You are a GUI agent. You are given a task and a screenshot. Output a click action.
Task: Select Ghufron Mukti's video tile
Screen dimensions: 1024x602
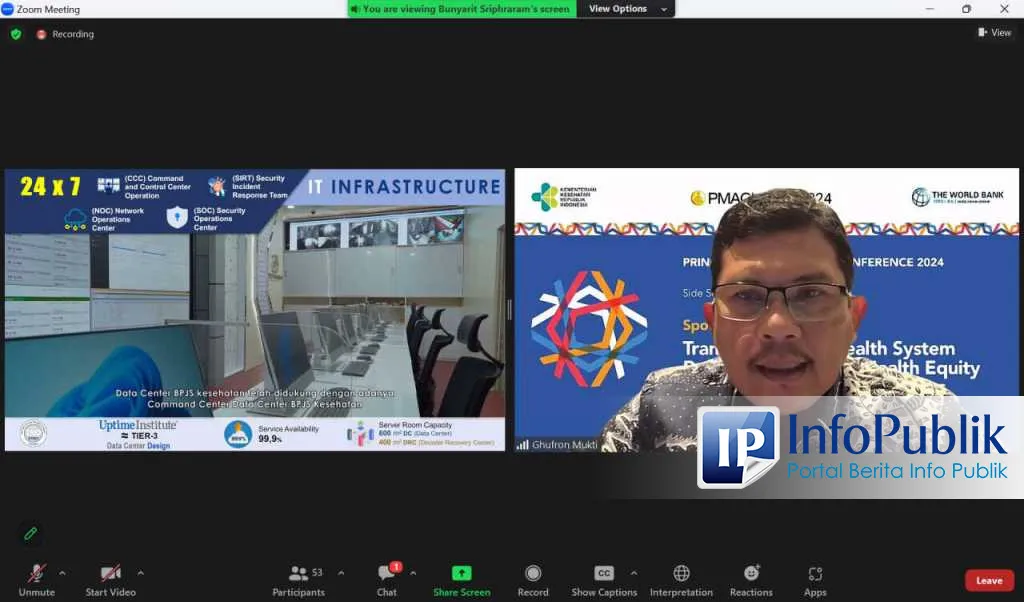click(x=766, y=309)
